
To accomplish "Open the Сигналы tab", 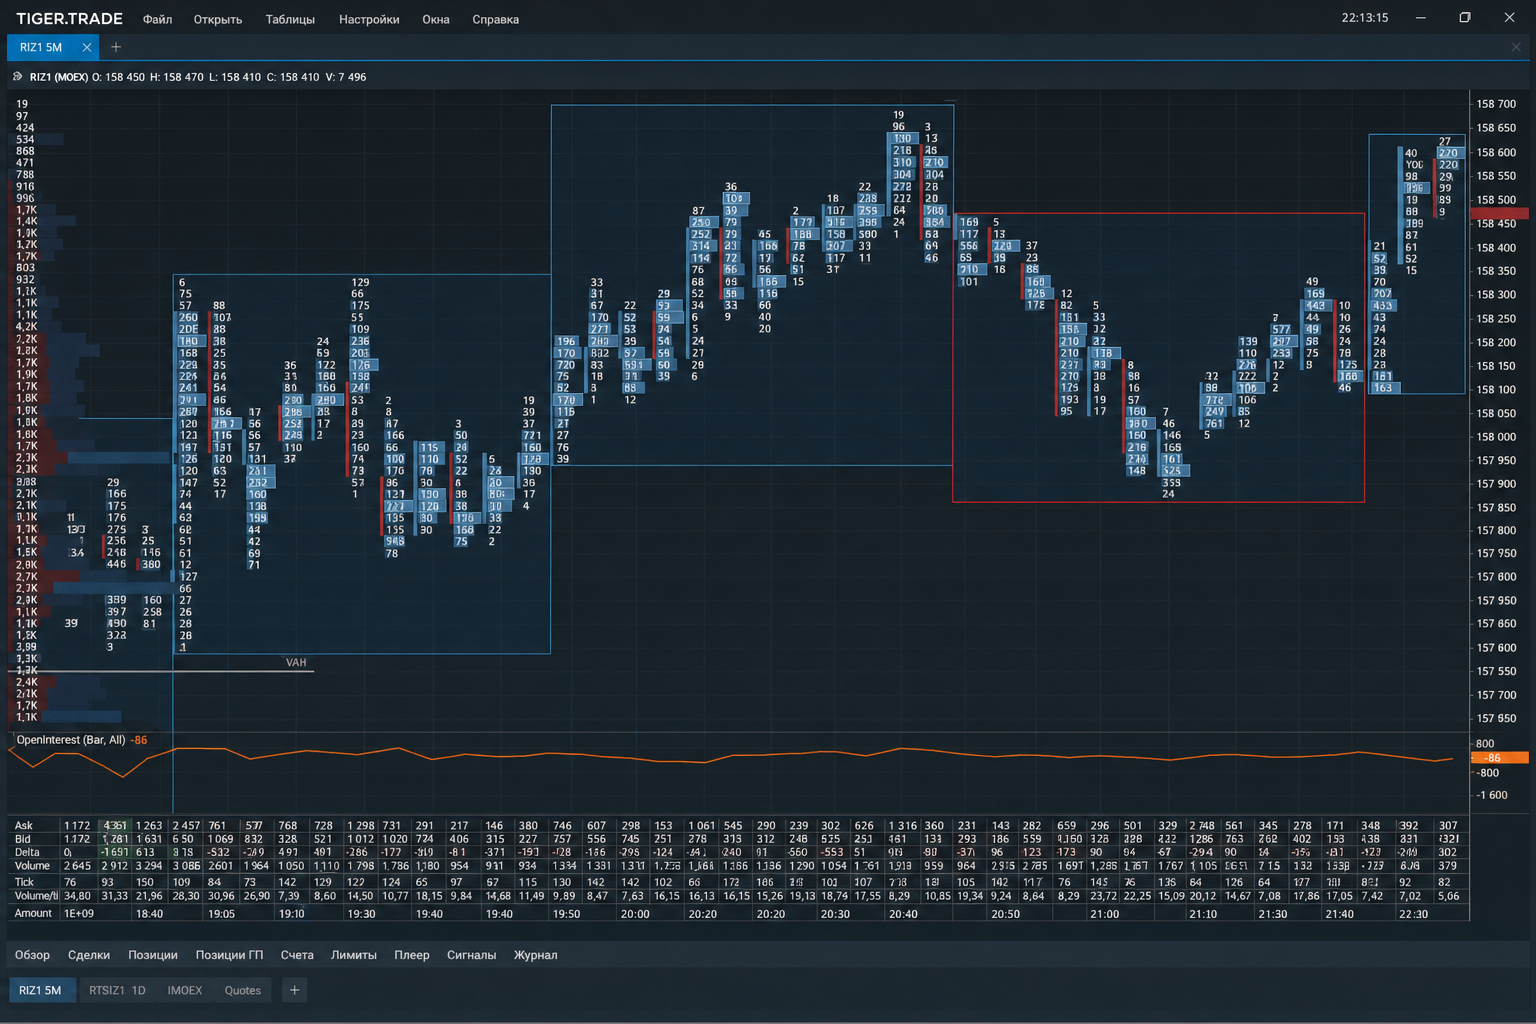I will point(471,955).
